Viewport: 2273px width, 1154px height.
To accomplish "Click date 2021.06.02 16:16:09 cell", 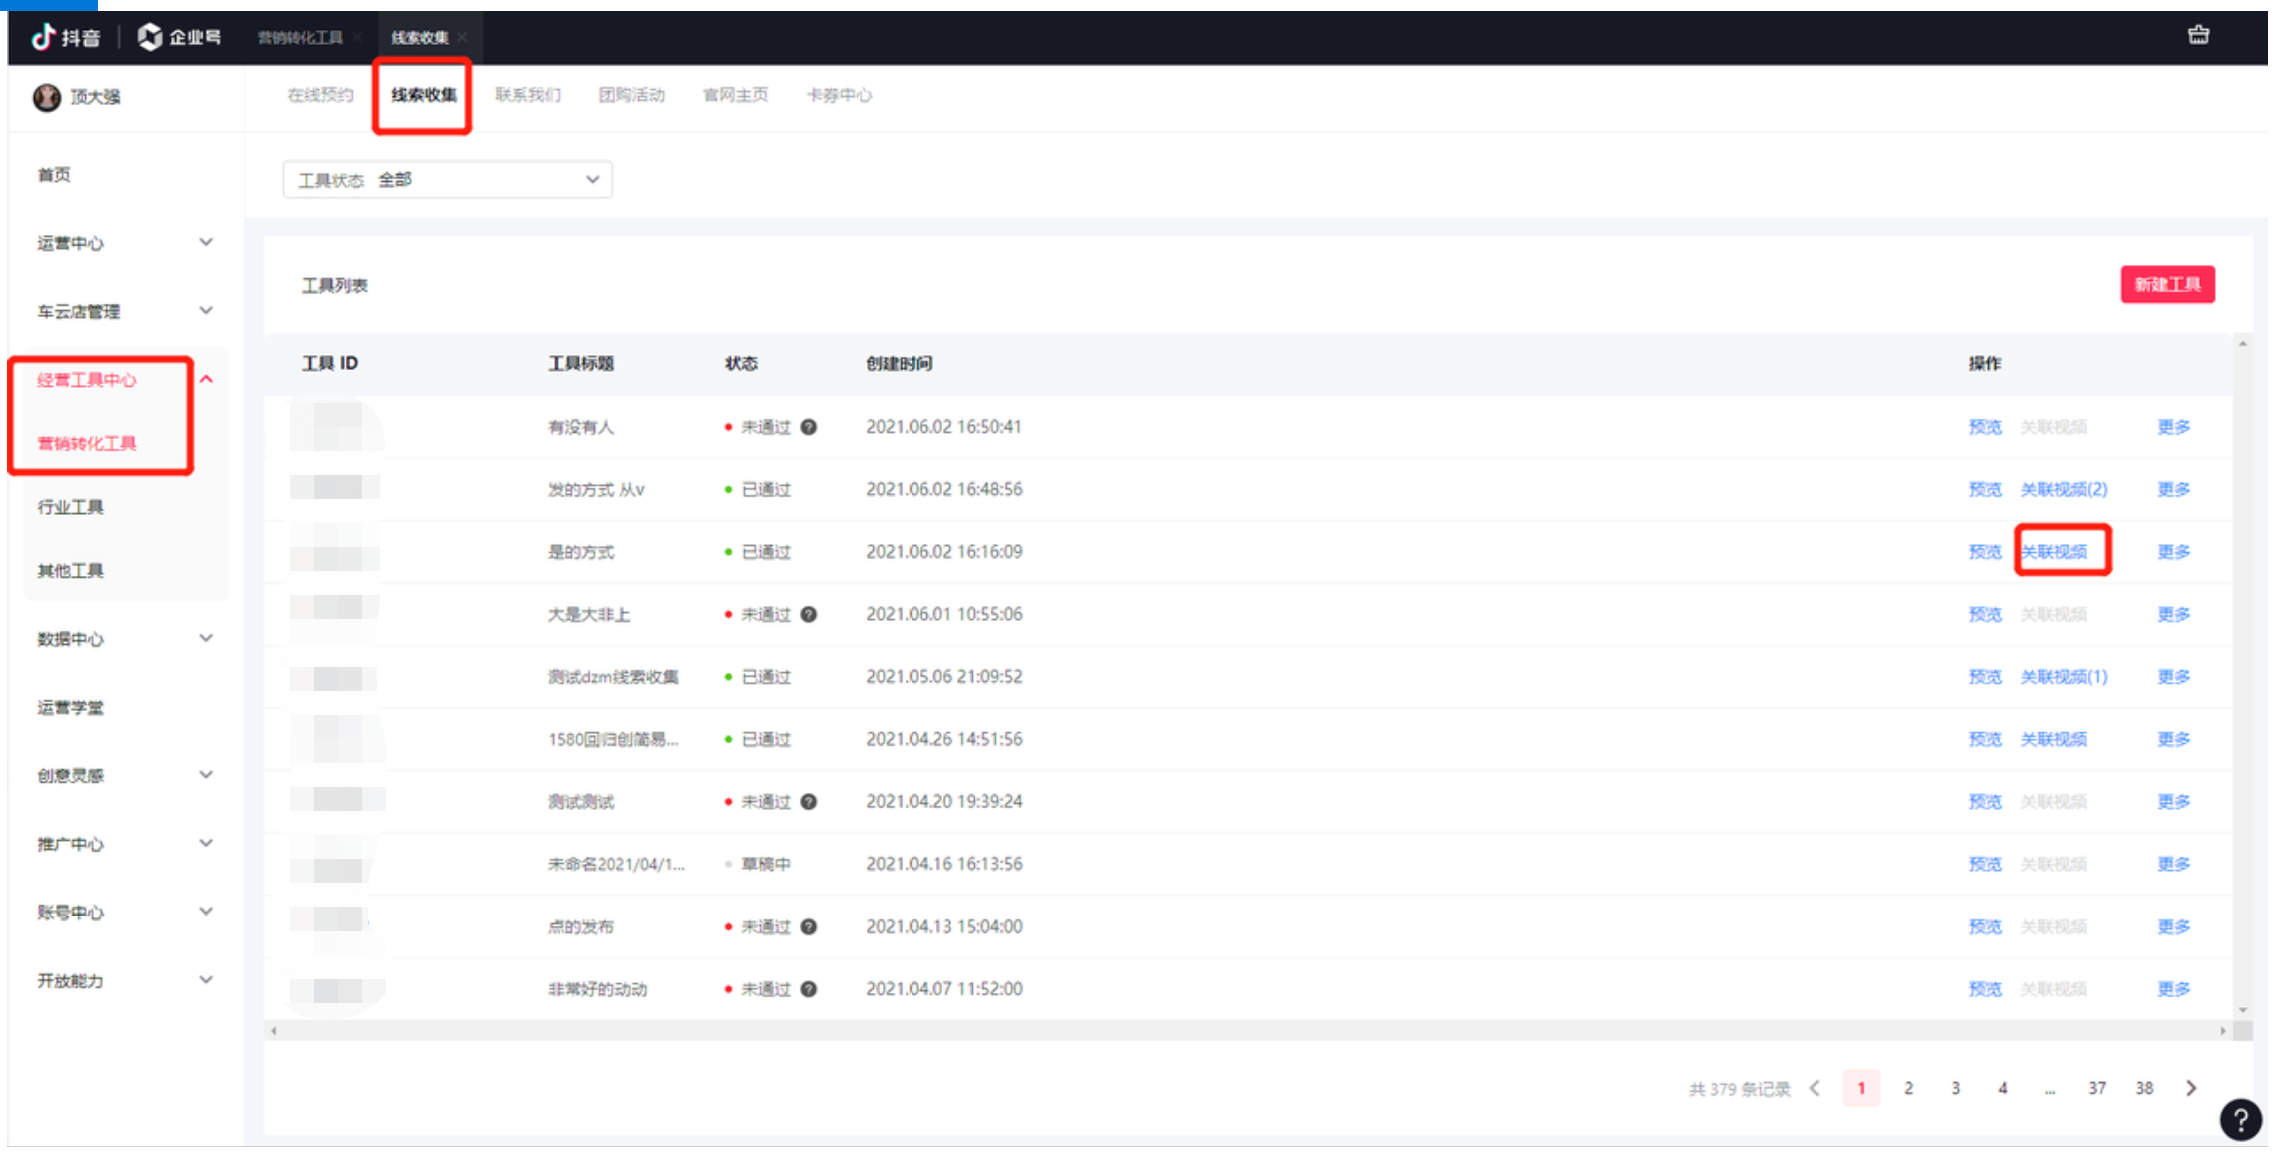I will (944, 552).
